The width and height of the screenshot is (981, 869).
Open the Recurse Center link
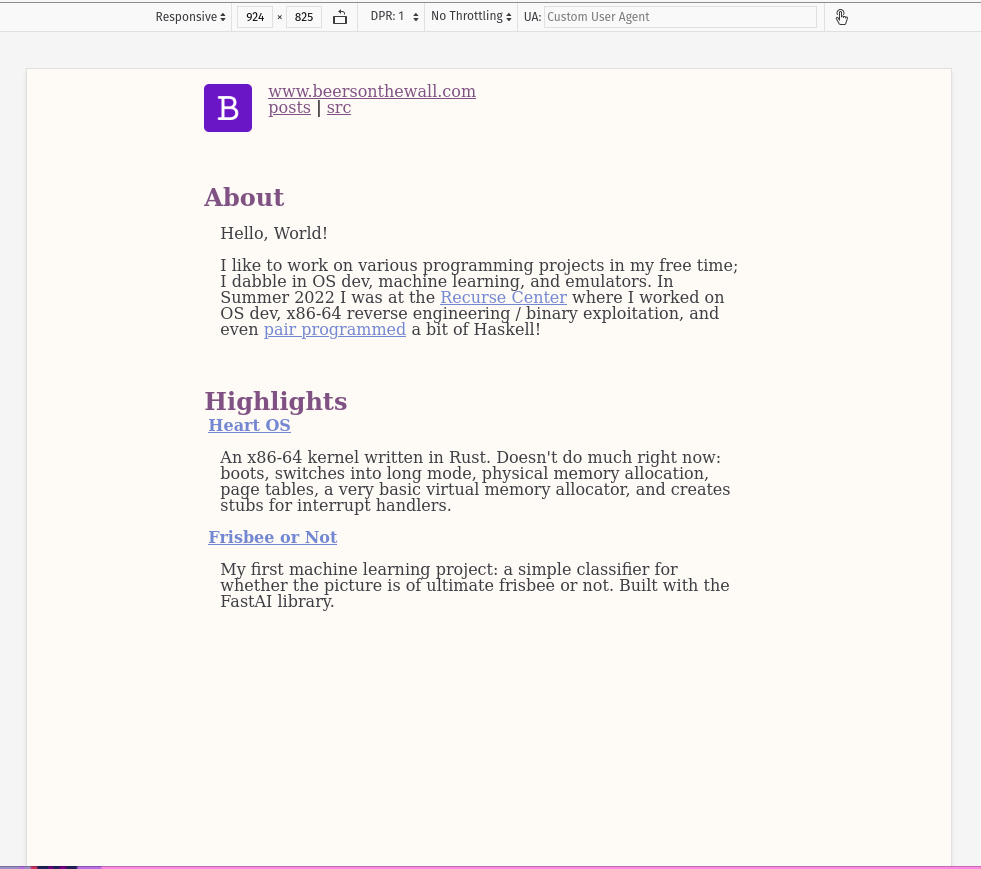[x=503, y=297]
